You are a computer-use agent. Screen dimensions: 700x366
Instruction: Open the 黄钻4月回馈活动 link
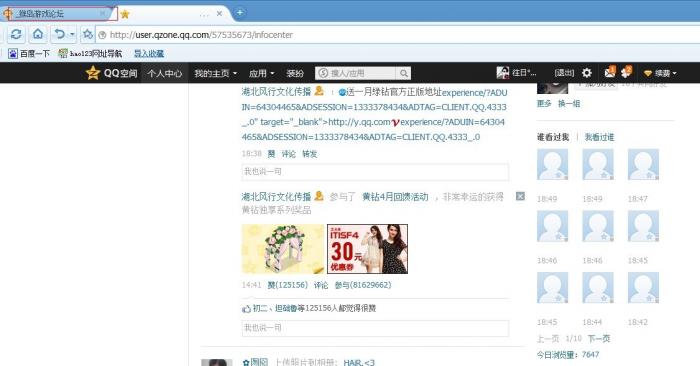pyautogui.click(x=395, y=197)
